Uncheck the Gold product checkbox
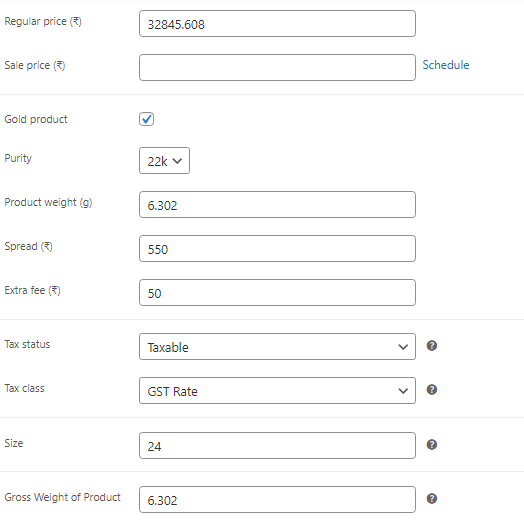The image size is (524, 520). point(146,119)
